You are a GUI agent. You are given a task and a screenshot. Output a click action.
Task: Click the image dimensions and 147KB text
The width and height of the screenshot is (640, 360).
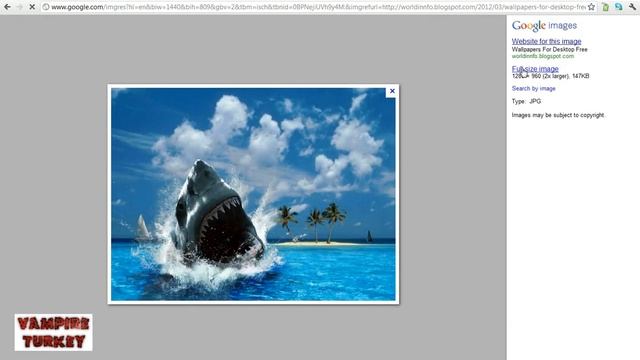coord(550,76)
